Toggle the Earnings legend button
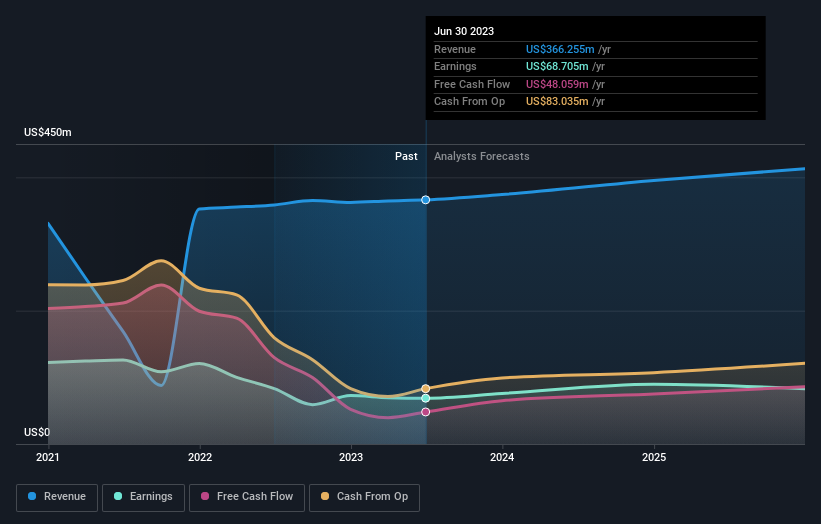Viewport: 821px width, 524px height. (143, 497)
